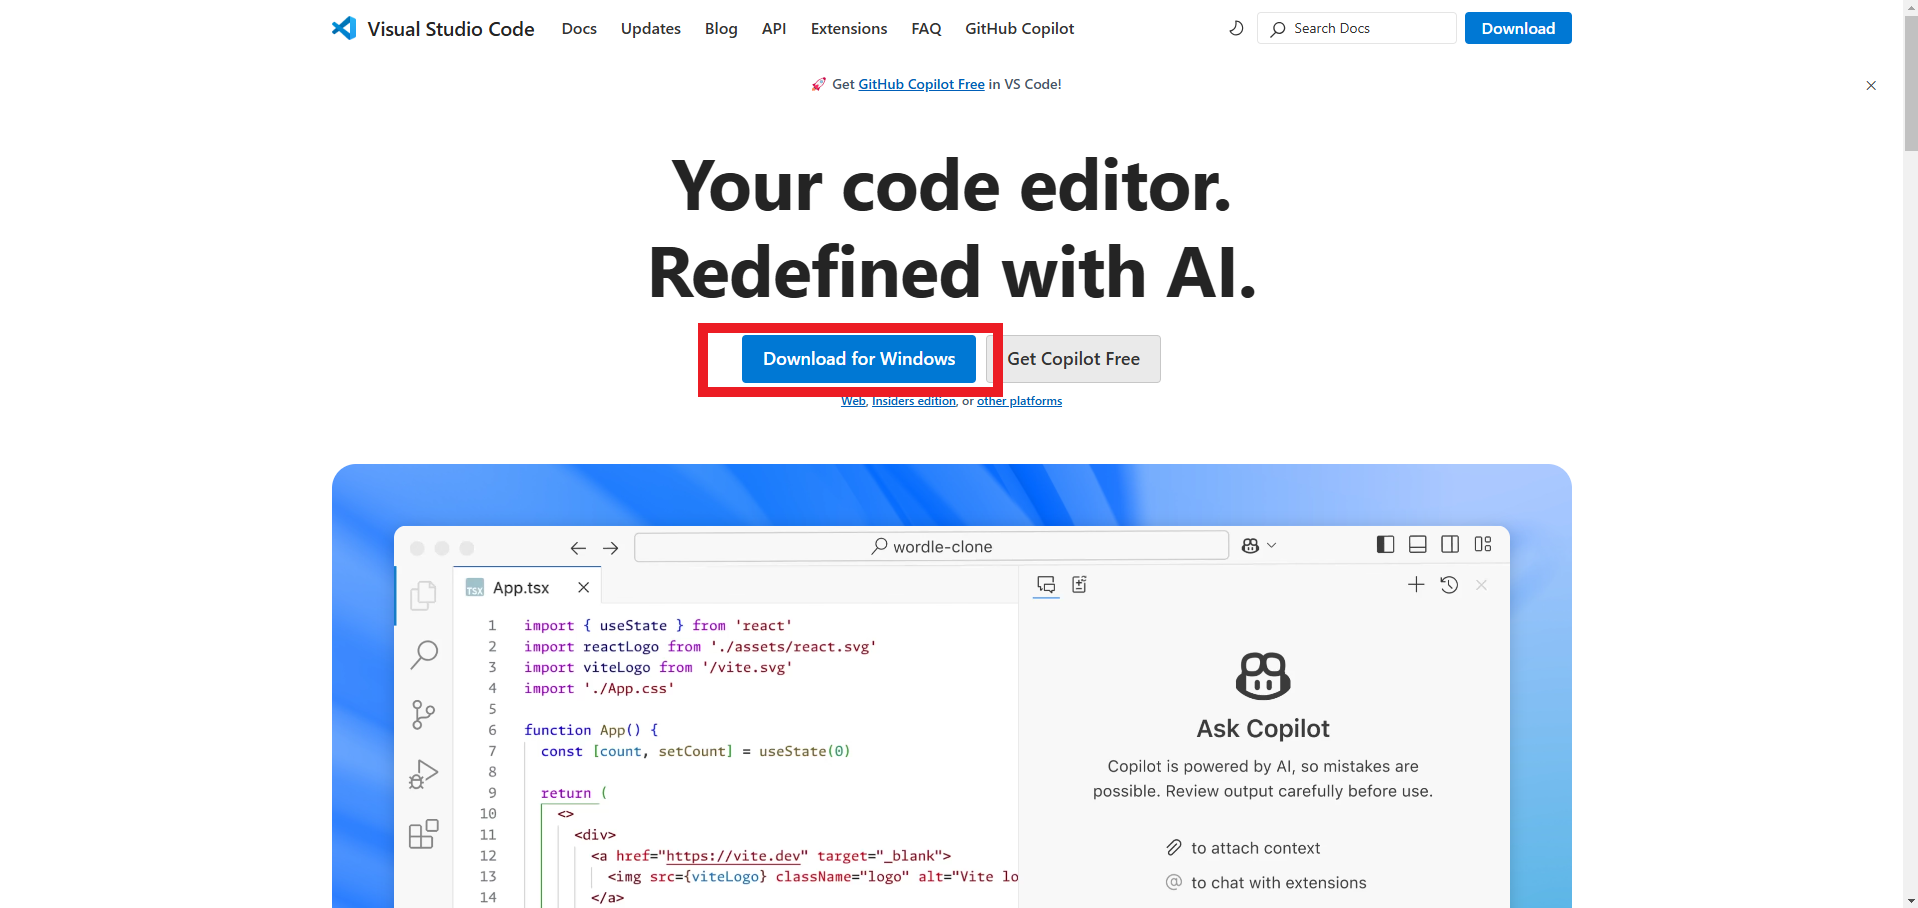
Task: Open the Updates menu item
Action: tap(651, 29)
